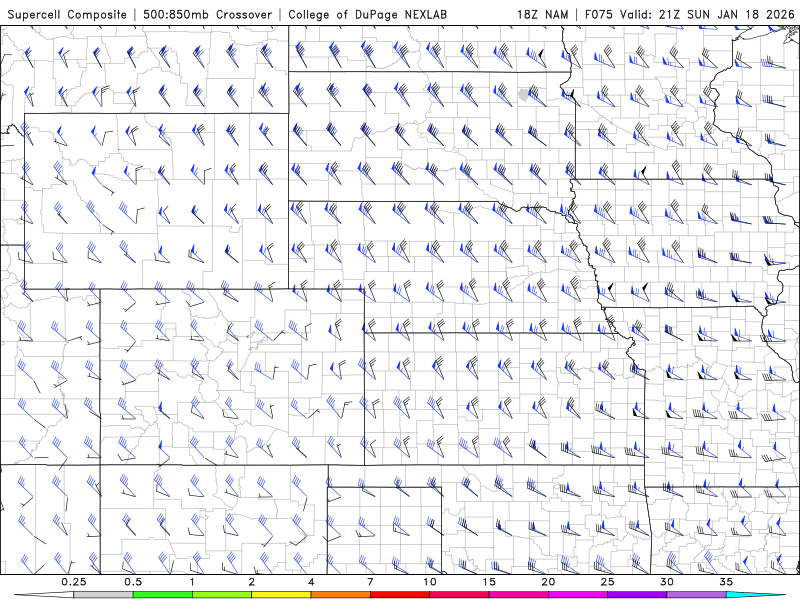The height and width of the screenshot is (600, 800).
Task: Click the "1" color scale label
Action: click(x=192, y=582)
